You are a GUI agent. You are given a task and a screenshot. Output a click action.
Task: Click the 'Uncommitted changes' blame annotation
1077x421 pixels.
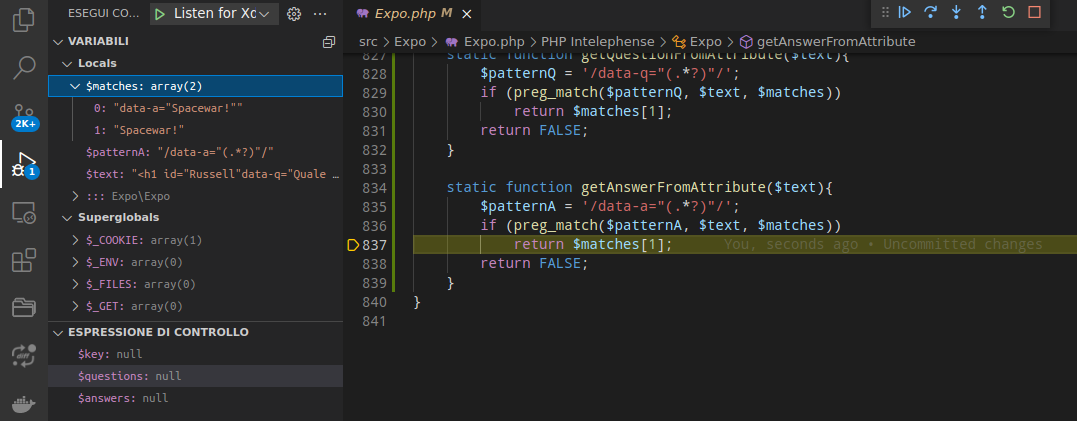click(963, 244)
